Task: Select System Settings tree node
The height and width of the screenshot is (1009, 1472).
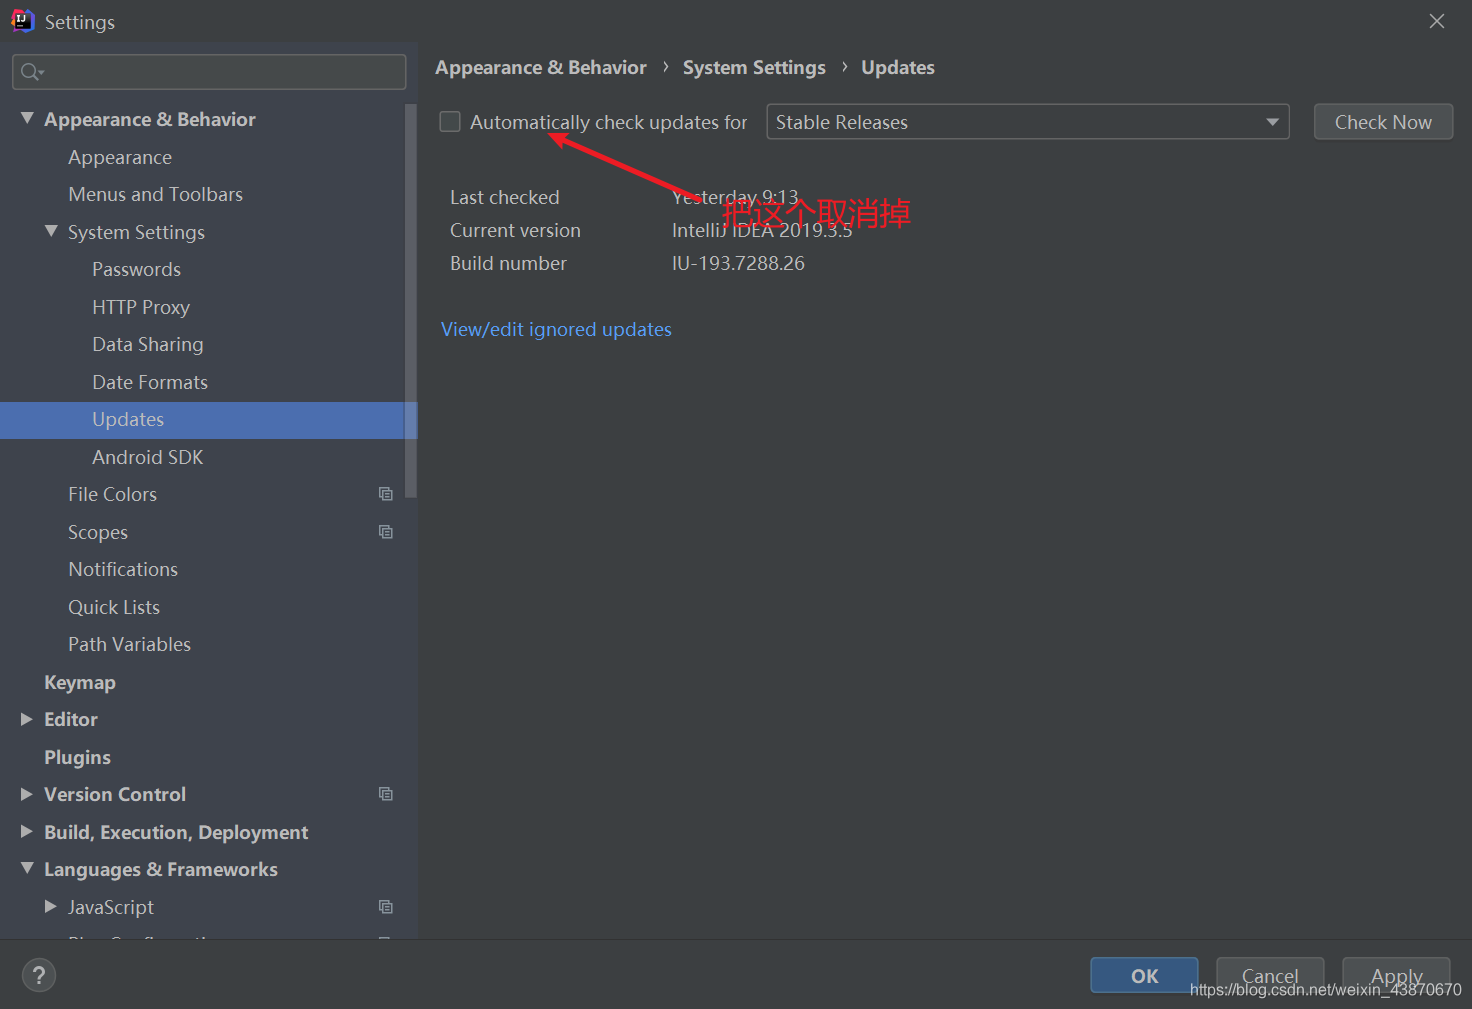Action: [136, 232]
